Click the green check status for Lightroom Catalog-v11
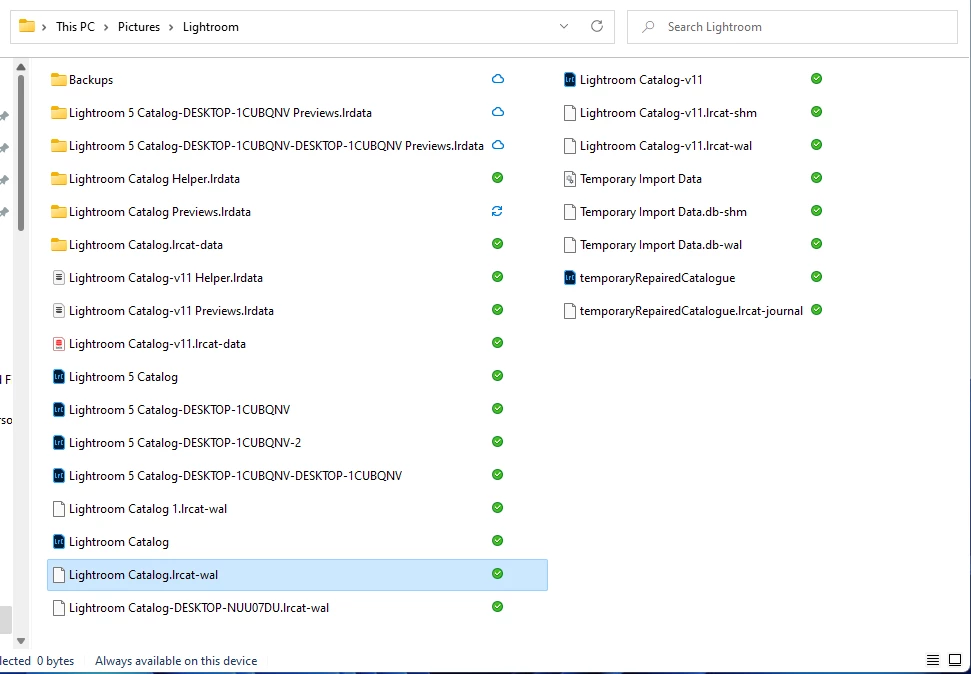This screenshot has height=674, width=971. point(816,79)
